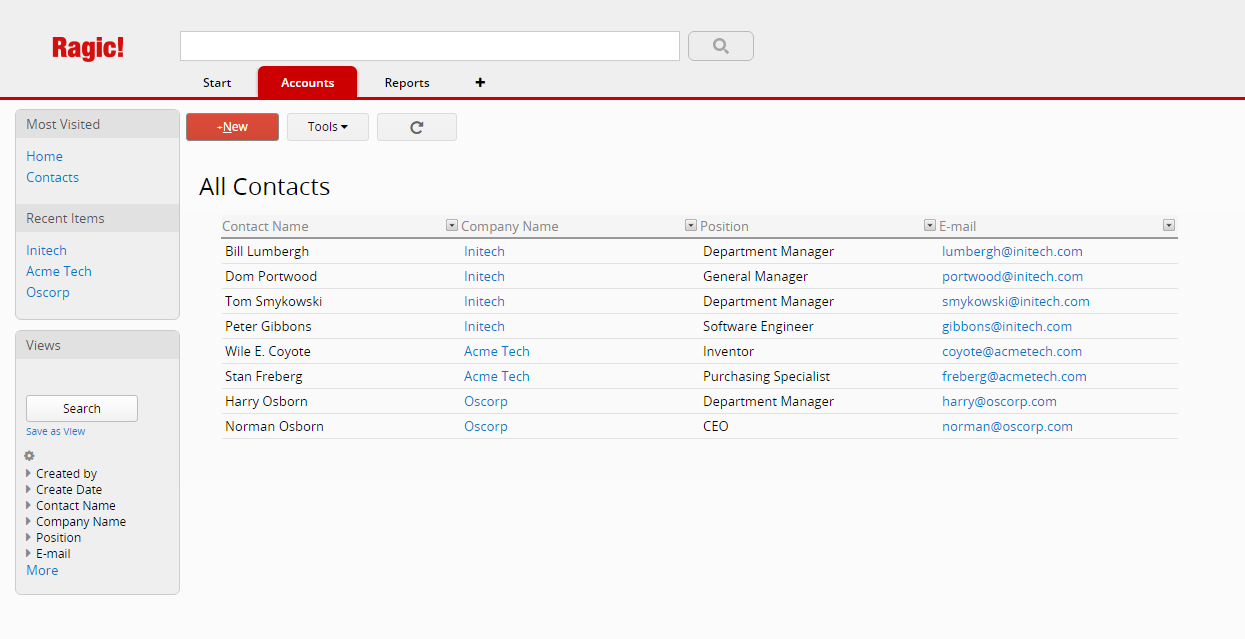Viewport: 1245px width, 639px height.
Task: Select the Harry Osborn contact name
Action: pos(266,402)
